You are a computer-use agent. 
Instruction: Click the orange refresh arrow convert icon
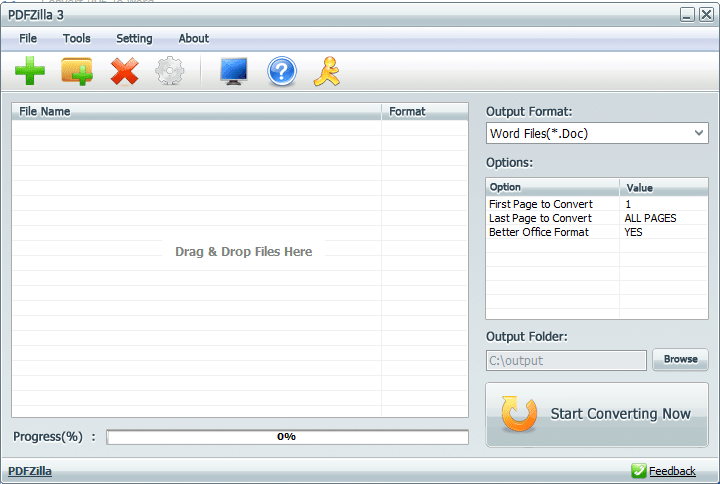pos(519,414)
